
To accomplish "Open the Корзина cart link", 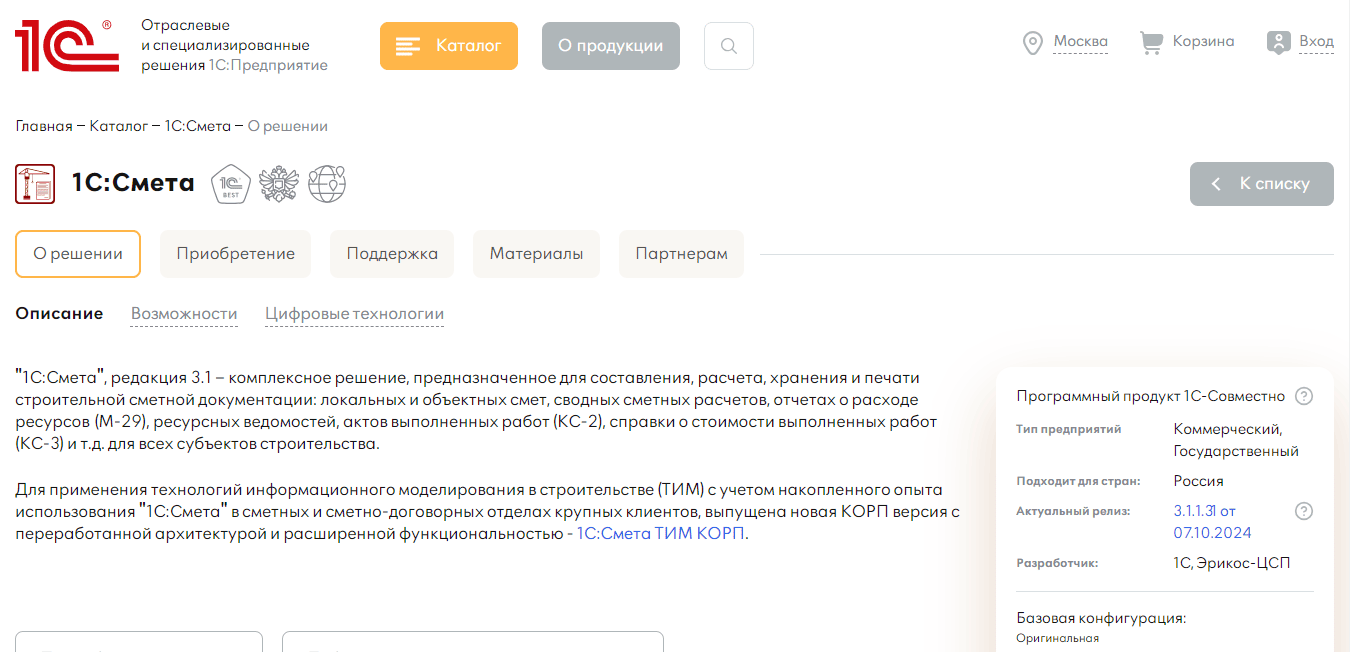I will [x=1204, y=42].
